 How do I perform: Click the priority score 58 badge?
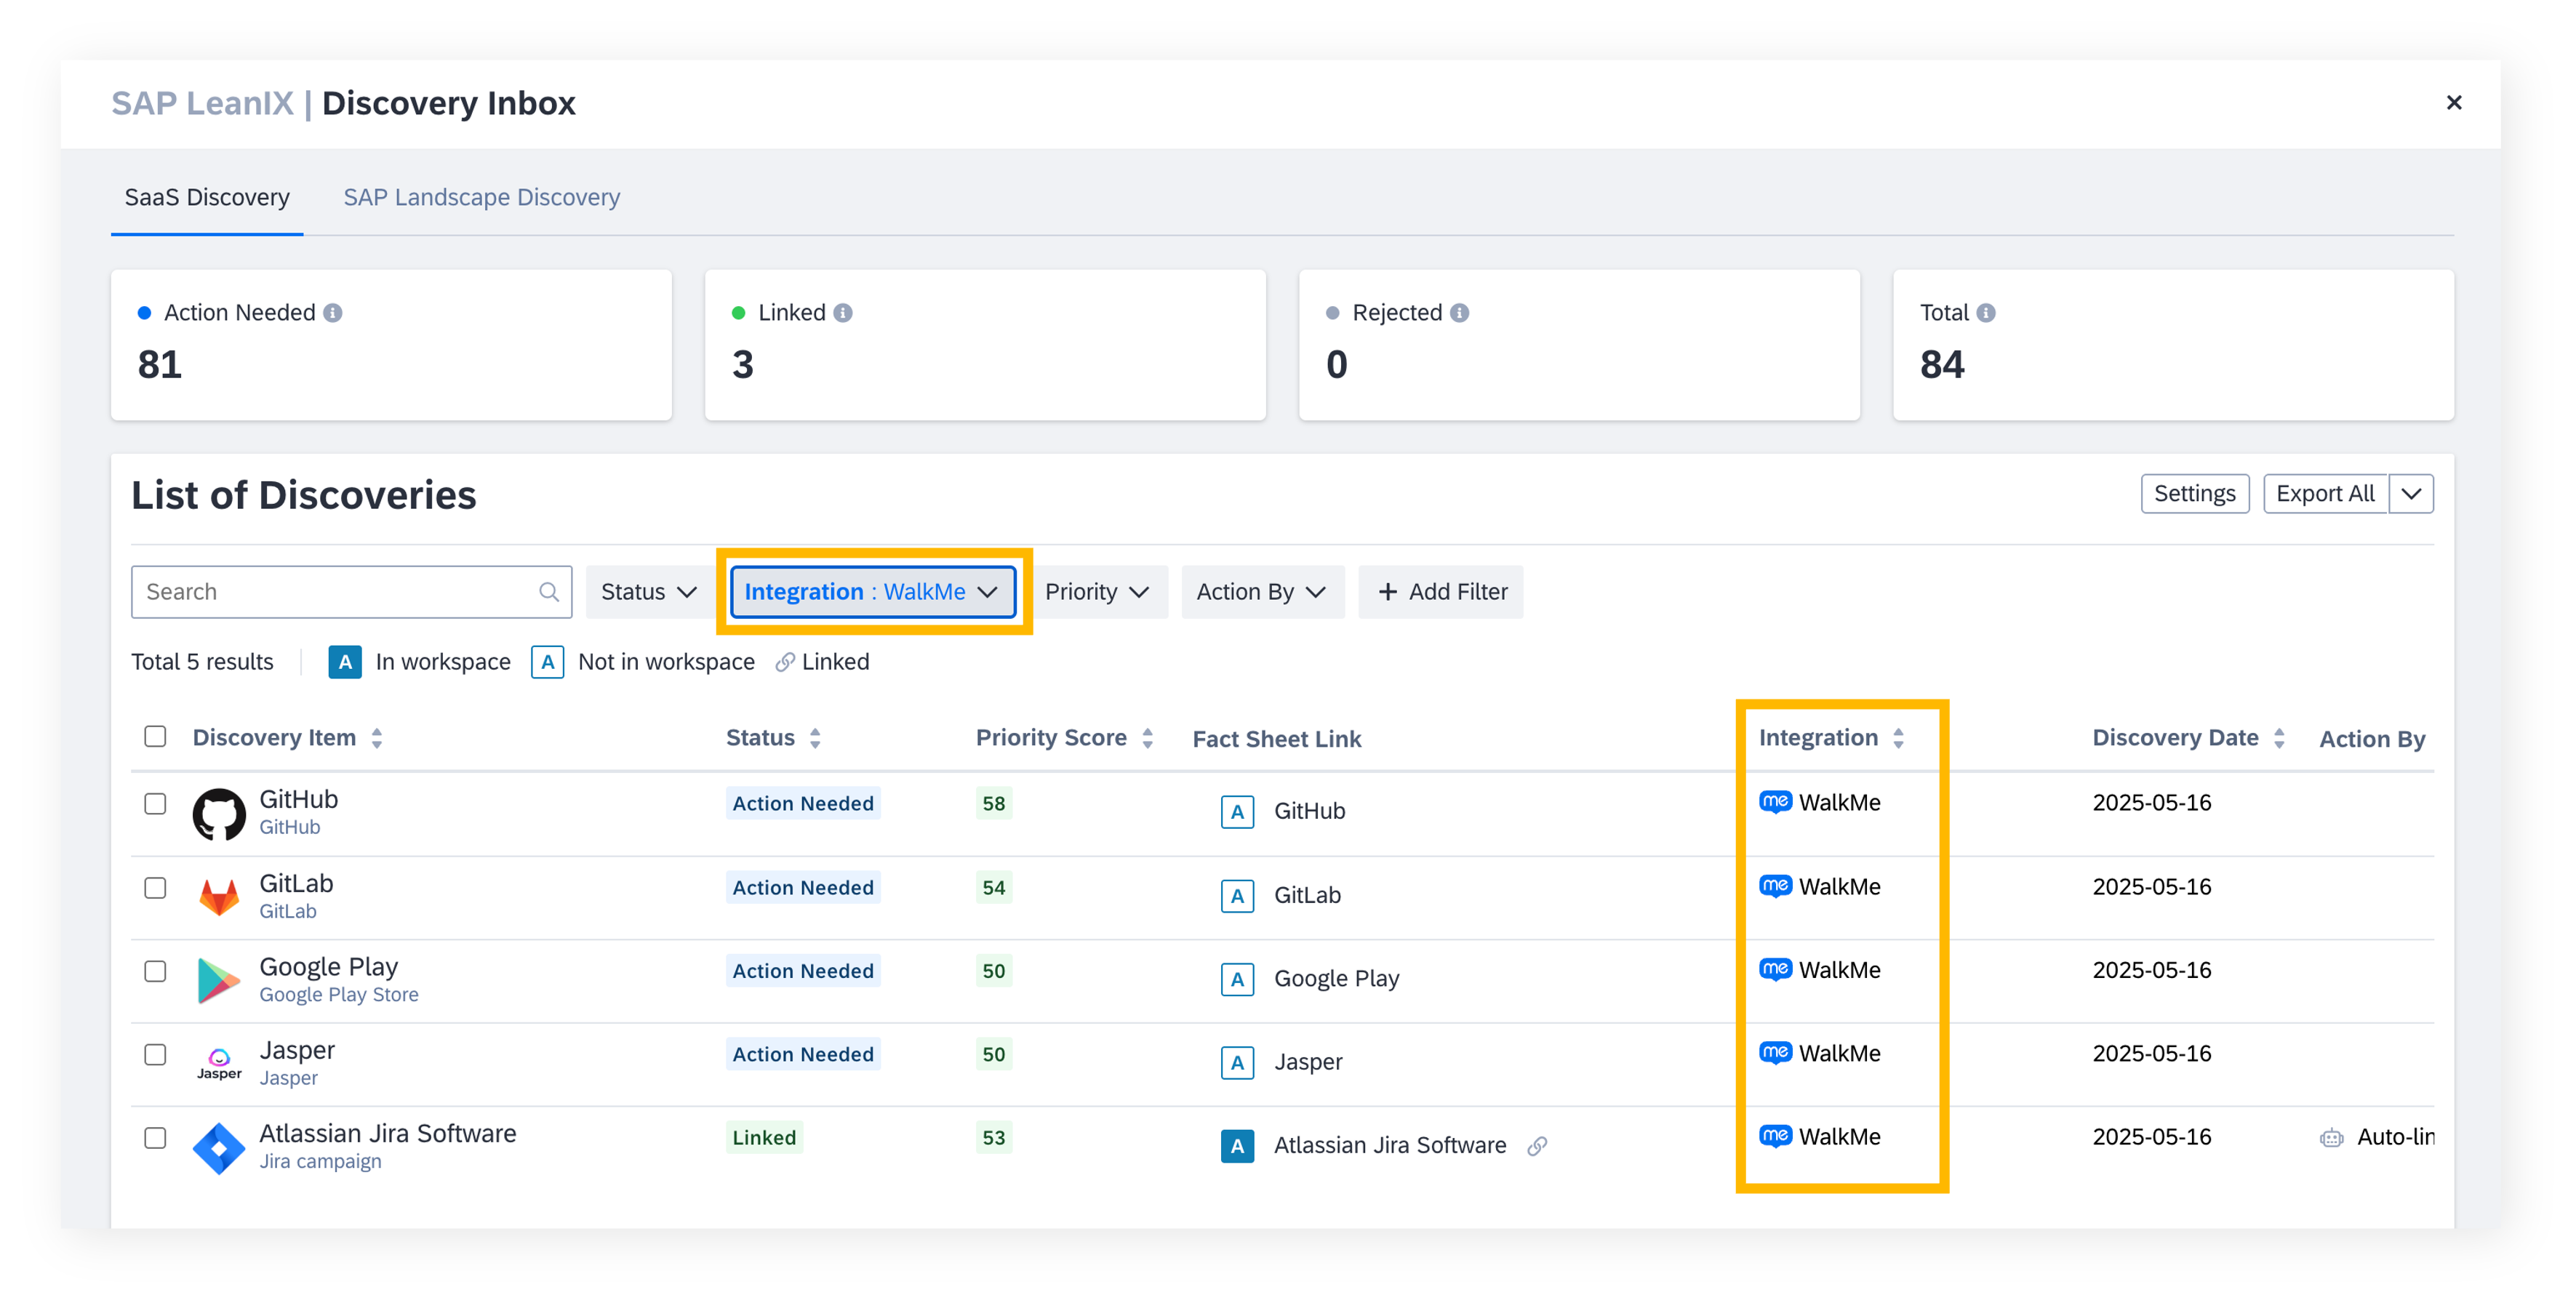pyautogui.click(x=993, y=804)
